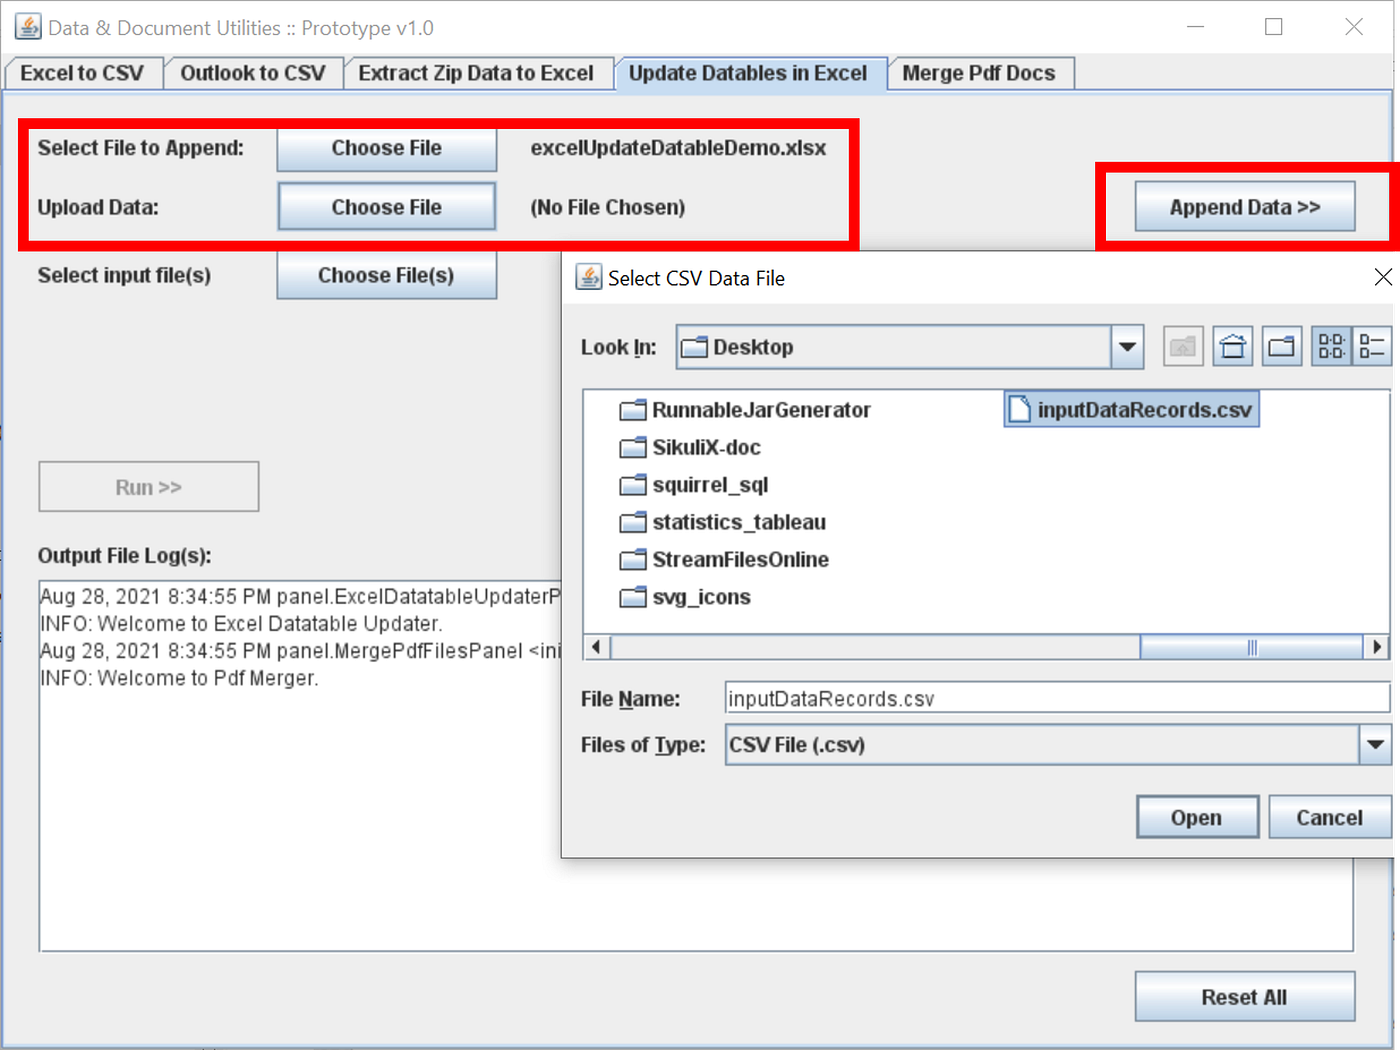Open the Excel to CSV tab
Image resolution: width=1400 pixels, height=1050 pixels.
pyautogui.click(x=83, y=72)
